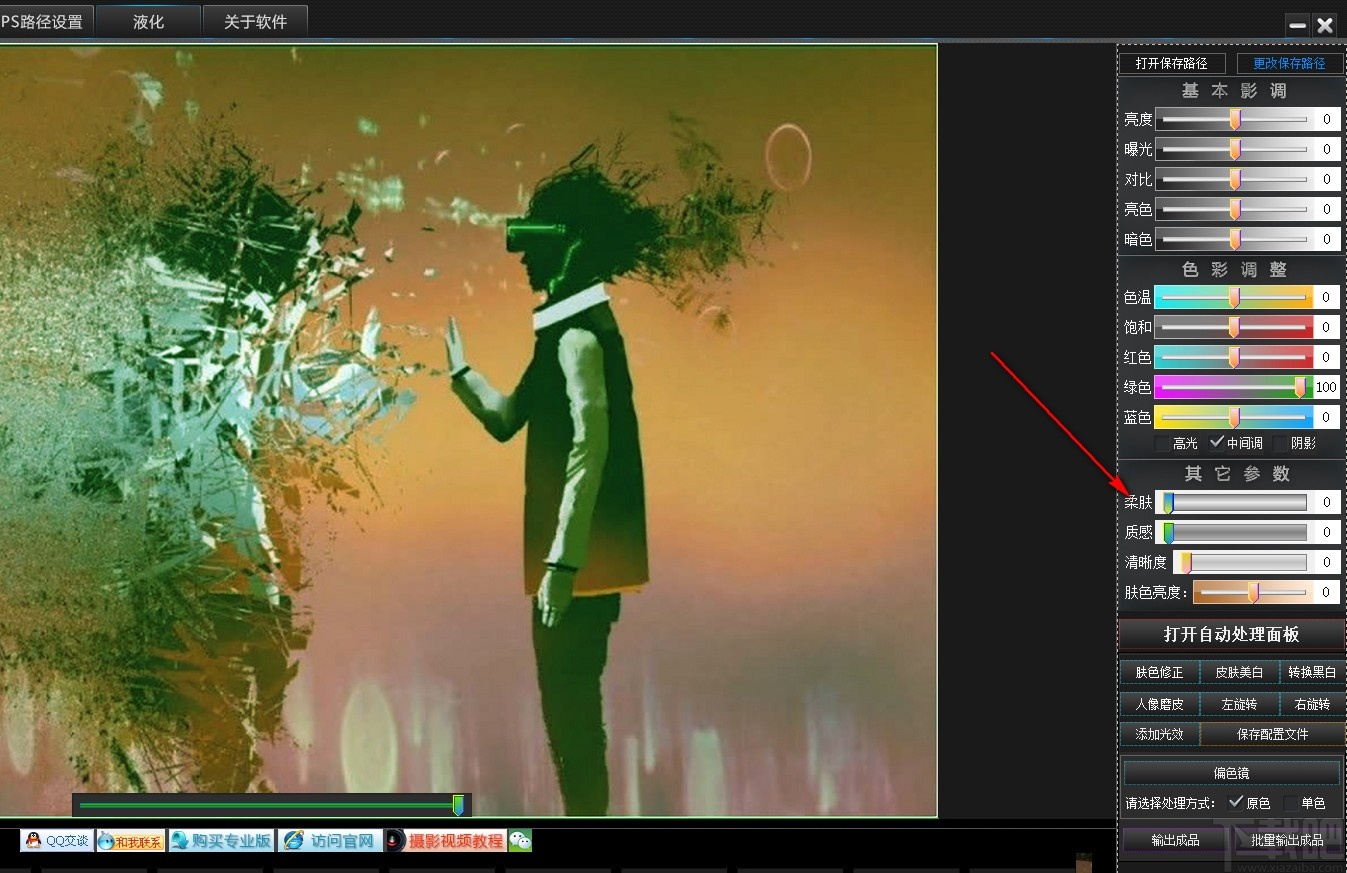Click the 亮度 brightness slider handle

[x=1235, y=119]
